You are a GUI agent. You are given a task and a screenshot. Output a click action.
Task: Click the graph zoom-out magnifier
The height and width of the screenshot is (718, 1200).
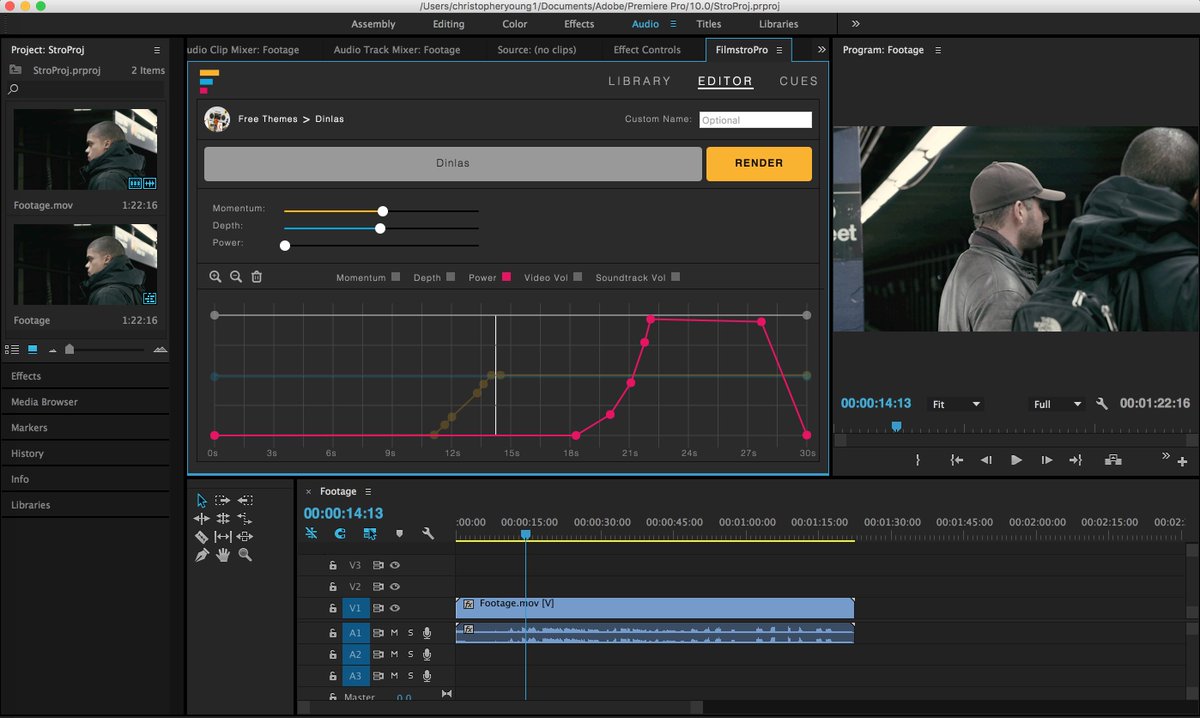(236, 277)
